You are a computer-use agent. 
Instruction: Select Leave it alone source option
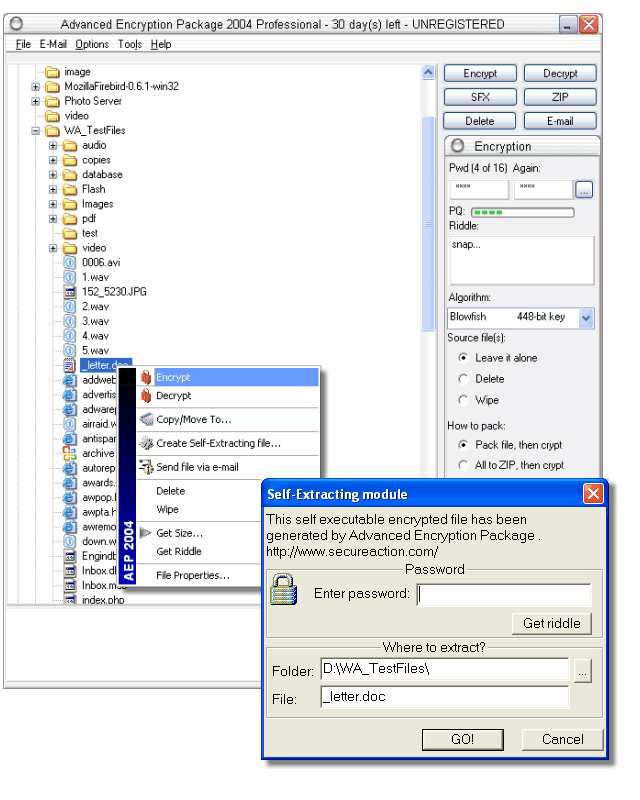[463, 358]
